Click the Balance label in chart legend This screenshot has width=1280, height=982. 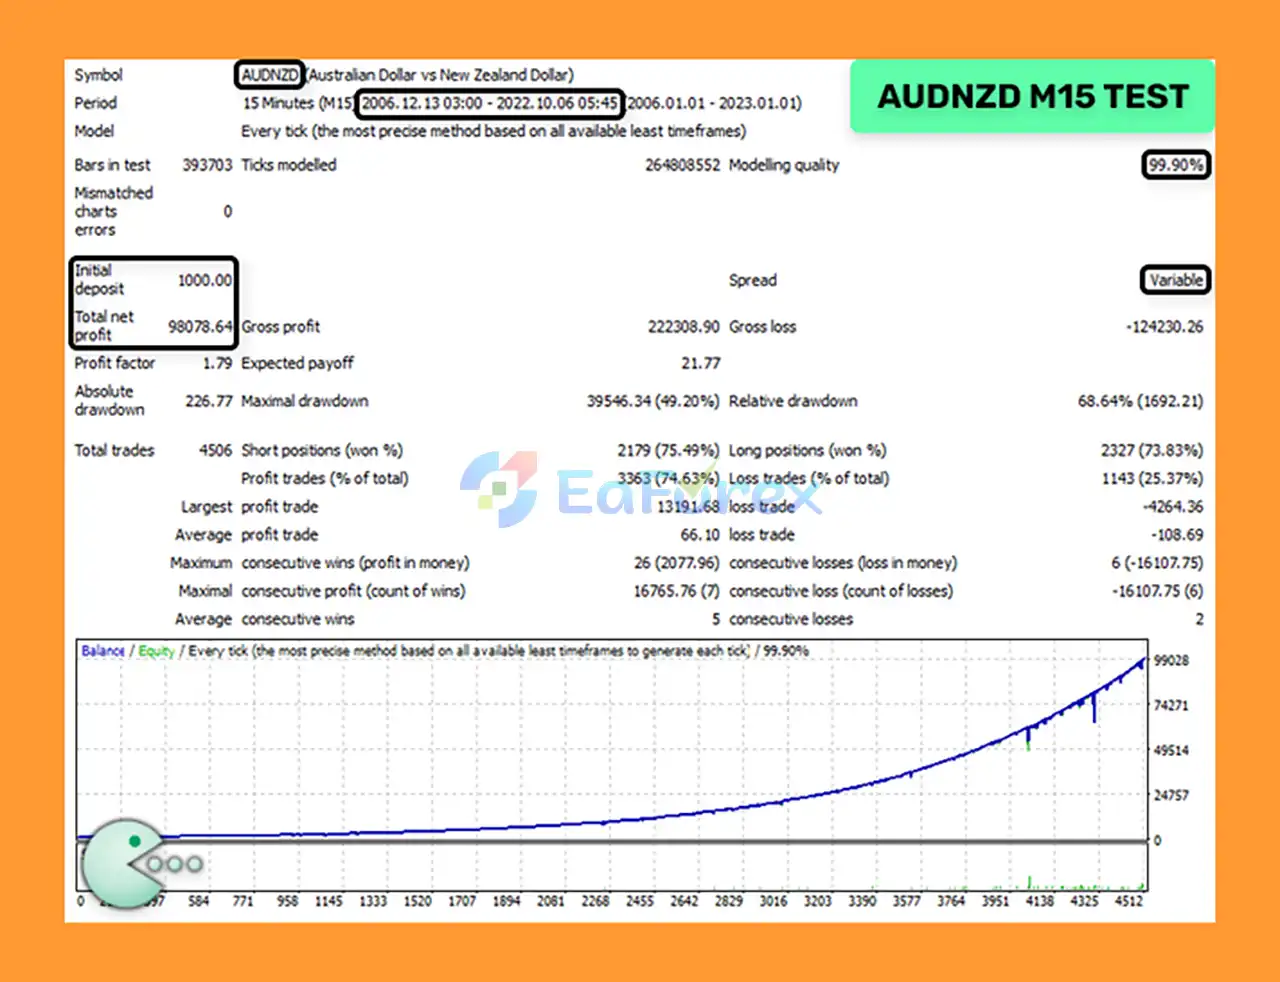pos(103,651)
